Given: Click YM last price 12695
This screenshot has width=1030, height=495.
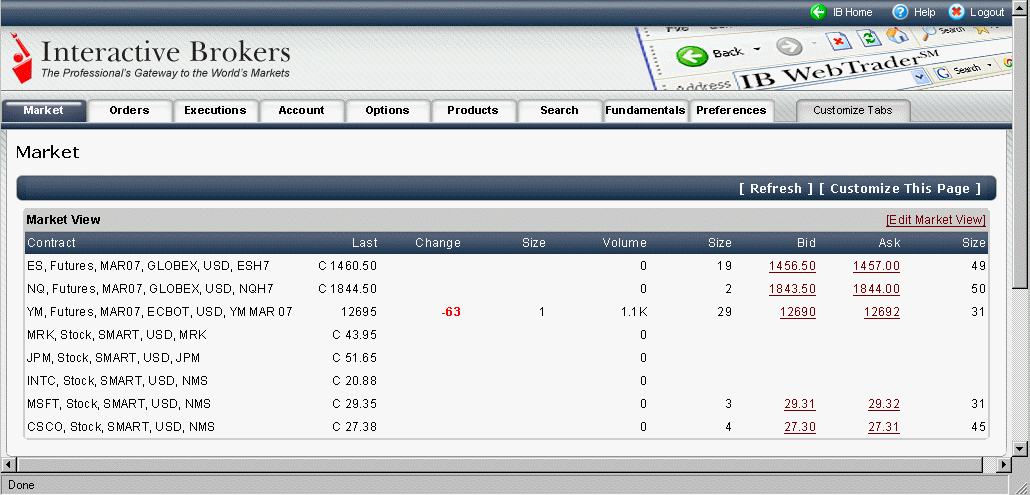Looking at the screenshot, I should tap(359, 312).
